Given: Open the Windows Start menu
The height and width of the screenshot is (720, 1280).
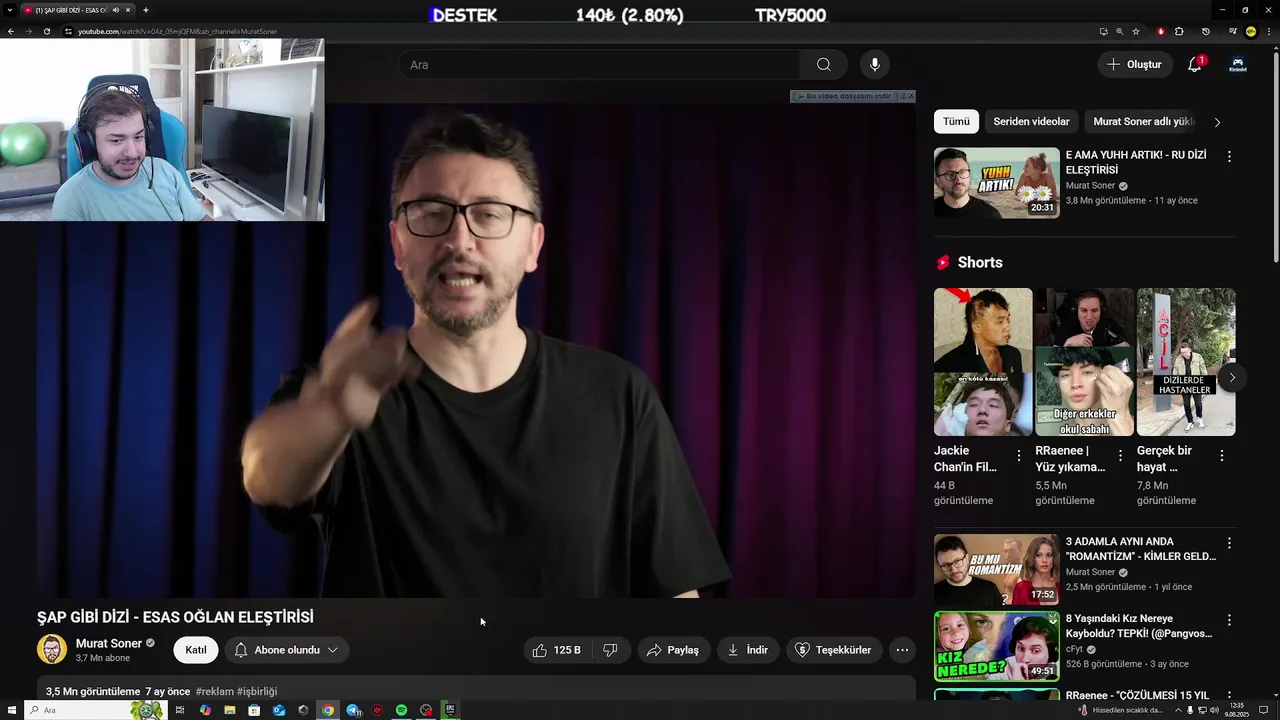Looking at the screenshot, I should (10, 710).
